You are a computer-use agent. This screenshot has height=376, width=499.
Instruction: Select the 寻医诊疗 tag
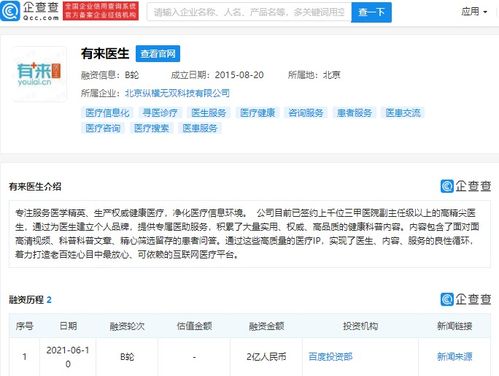160,113
